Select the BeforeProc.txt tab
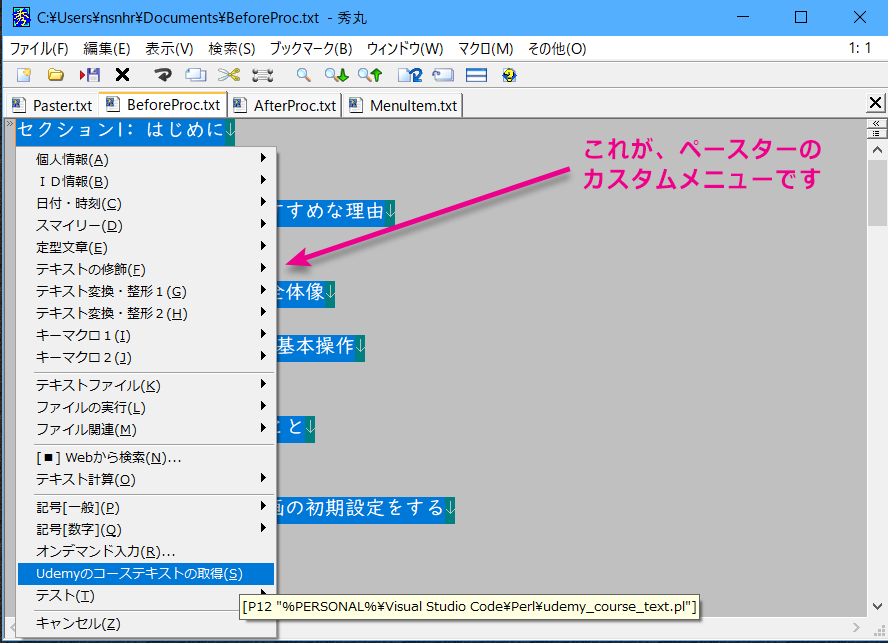 coord(163,105)
